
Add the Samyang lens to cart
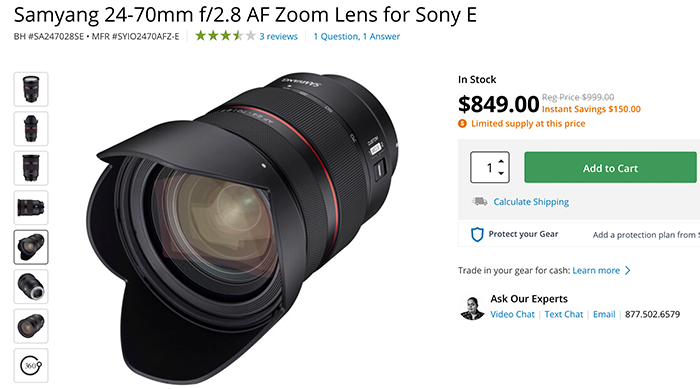(x=610, y=167)
